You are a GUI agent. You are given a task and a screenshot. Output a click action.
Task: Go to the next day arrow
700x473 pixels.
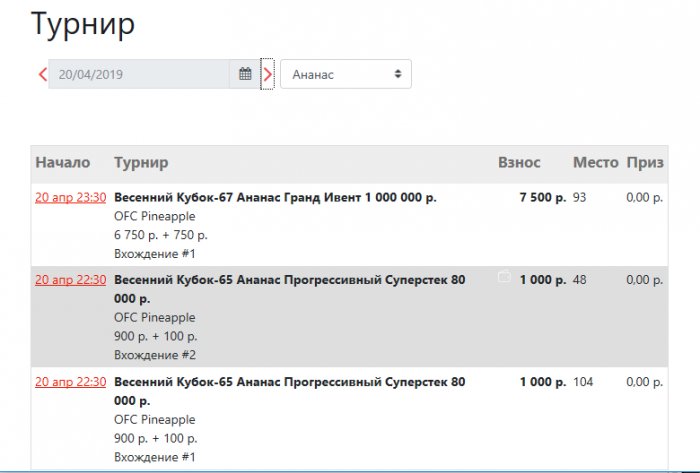[267, 74]
